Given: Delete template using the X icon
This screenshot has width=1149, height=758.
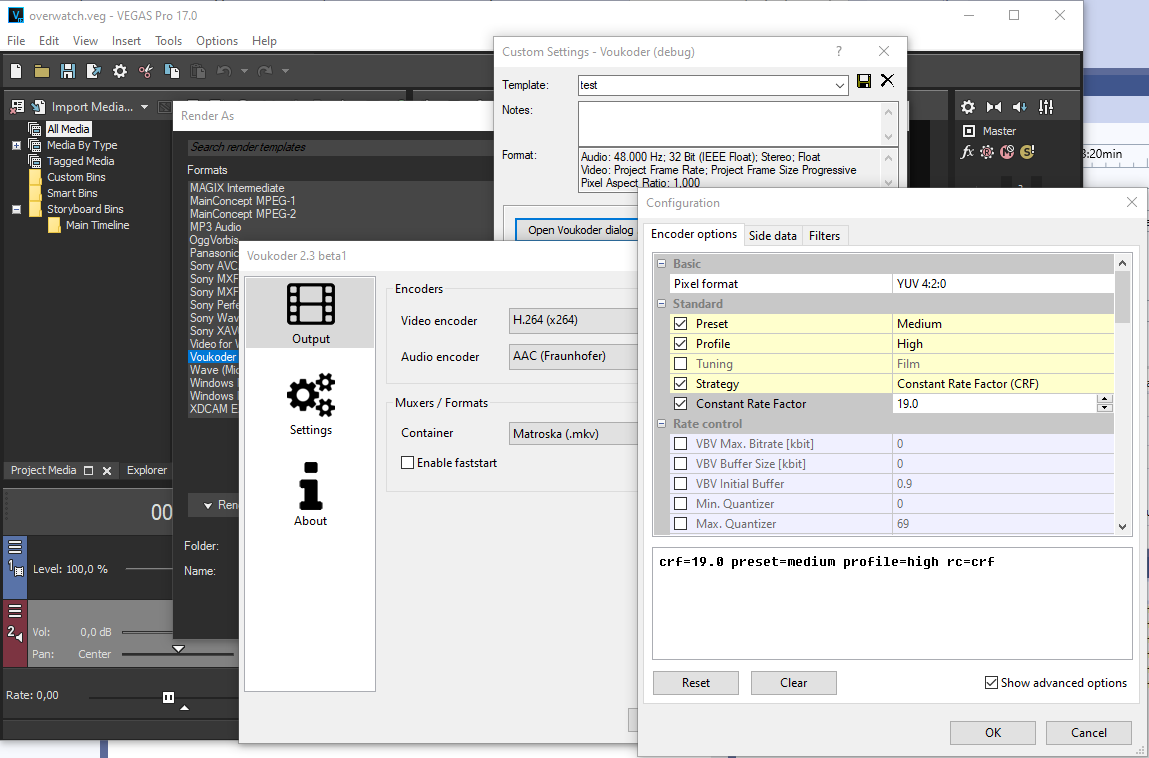Looking at the screenshot, I should click(887, 81).
